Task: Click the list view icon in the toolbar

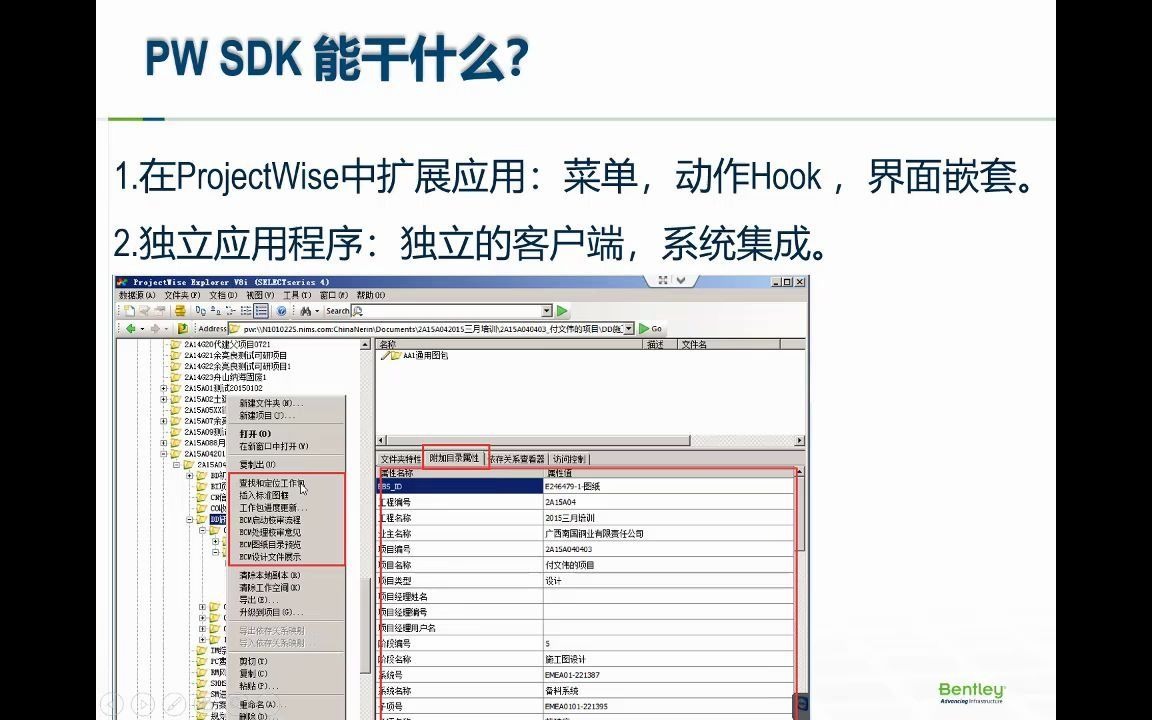Action: coord(261,311)
